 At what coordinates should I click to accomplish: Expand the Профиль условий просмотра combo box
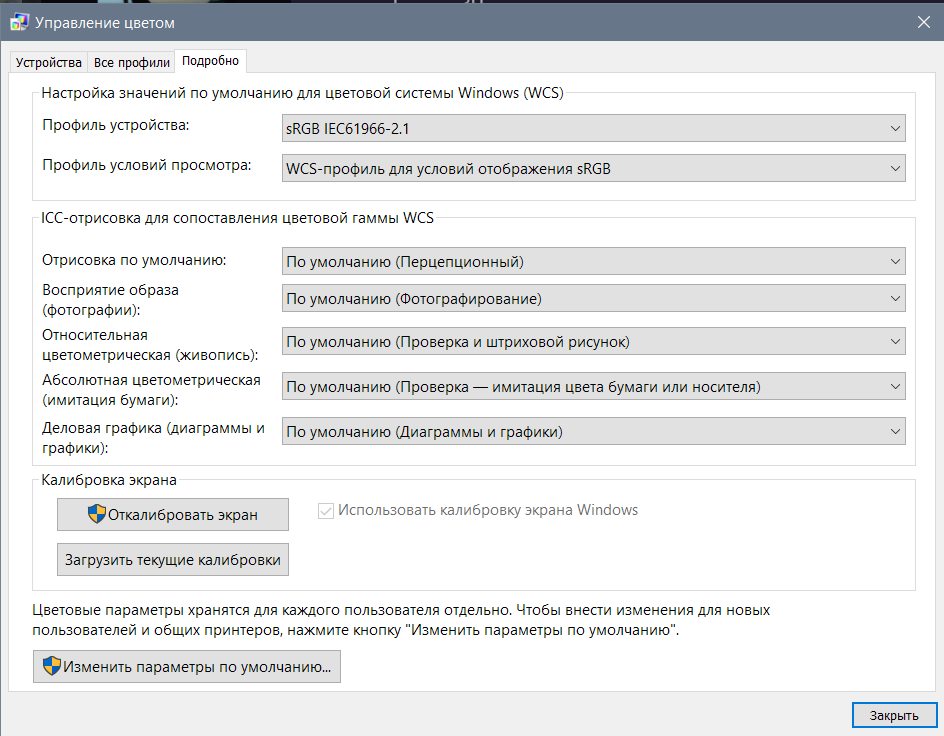(594, 169)
